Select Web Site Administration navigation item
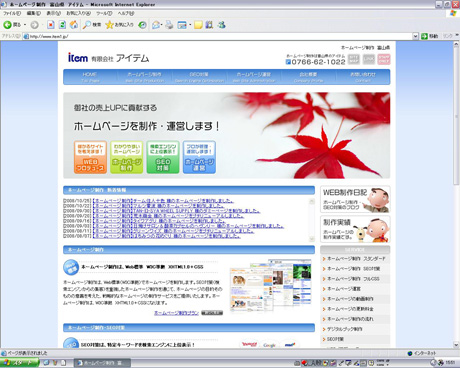 tap(254, 77)
